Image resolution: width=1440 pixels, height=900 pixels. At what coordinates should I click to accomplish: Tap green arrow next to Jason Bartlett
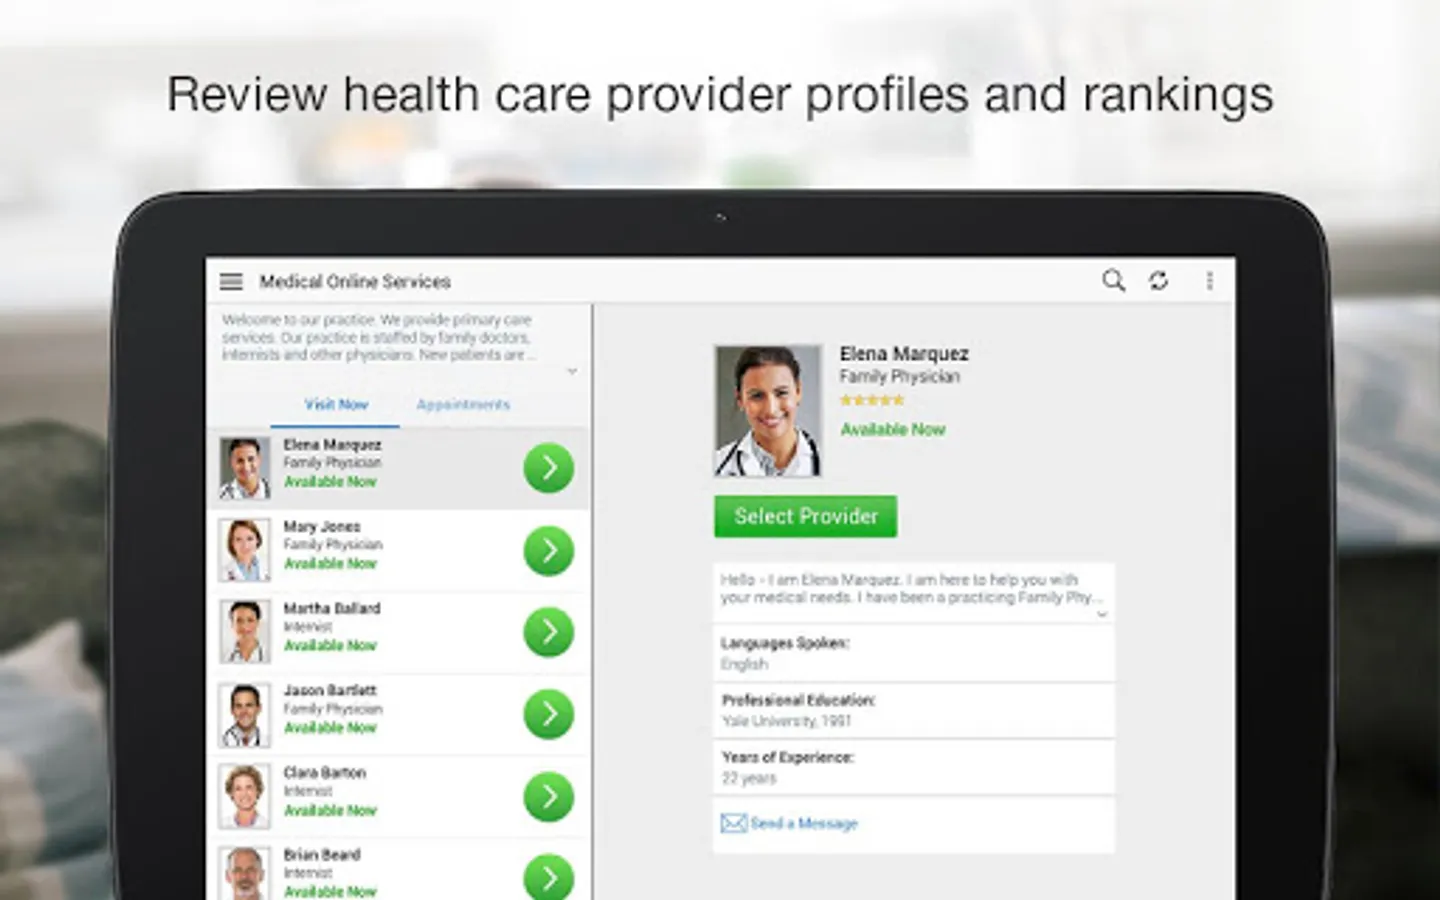pyautogui.click(x=548, y=714)
